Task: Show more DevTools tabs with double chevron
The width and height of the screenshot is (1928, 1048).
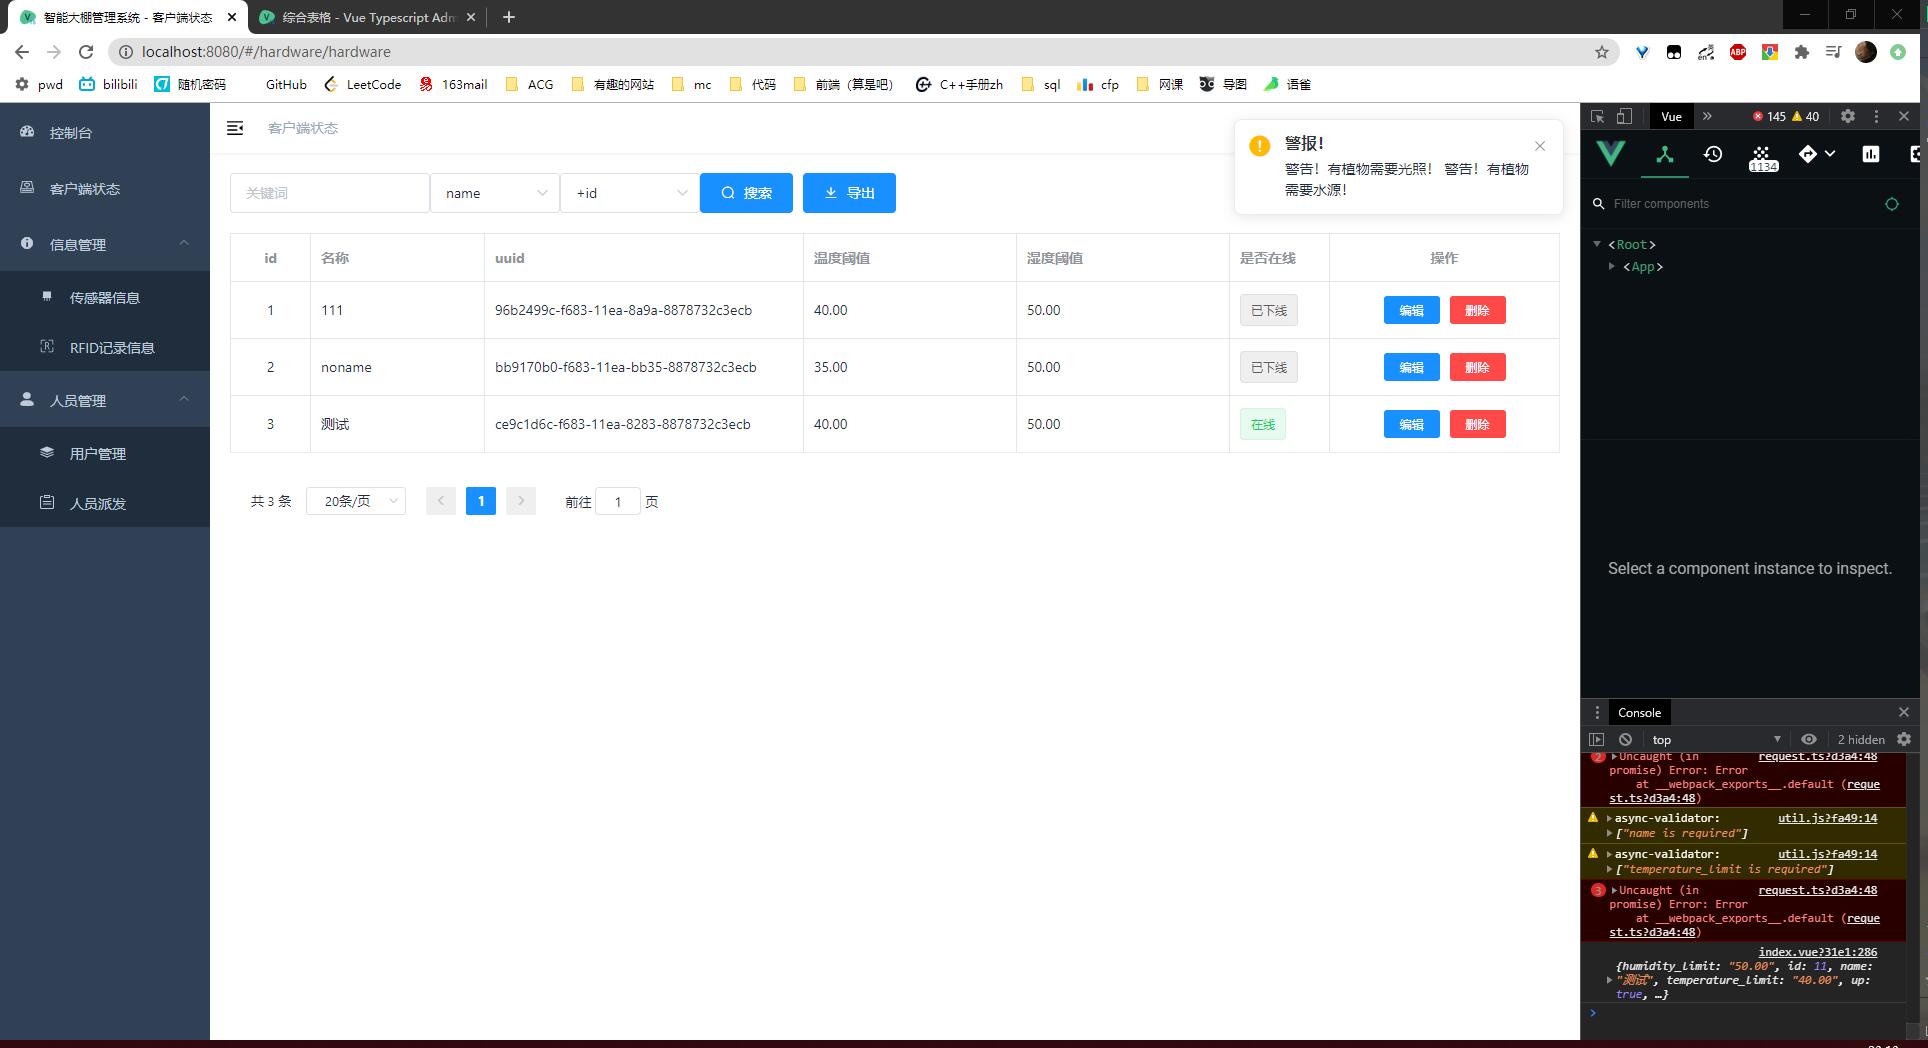Action: click(x=1707, y=116)
